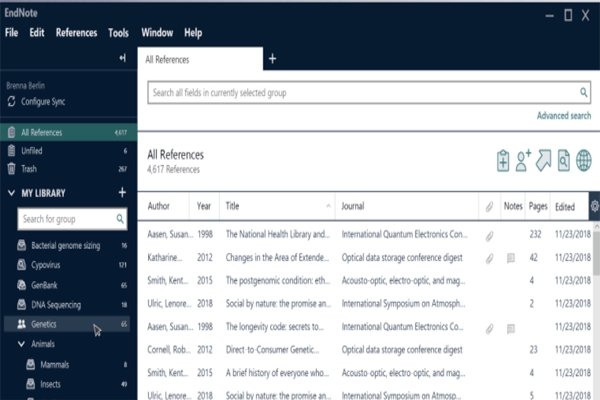Sort references by Title column

[277, 207]
